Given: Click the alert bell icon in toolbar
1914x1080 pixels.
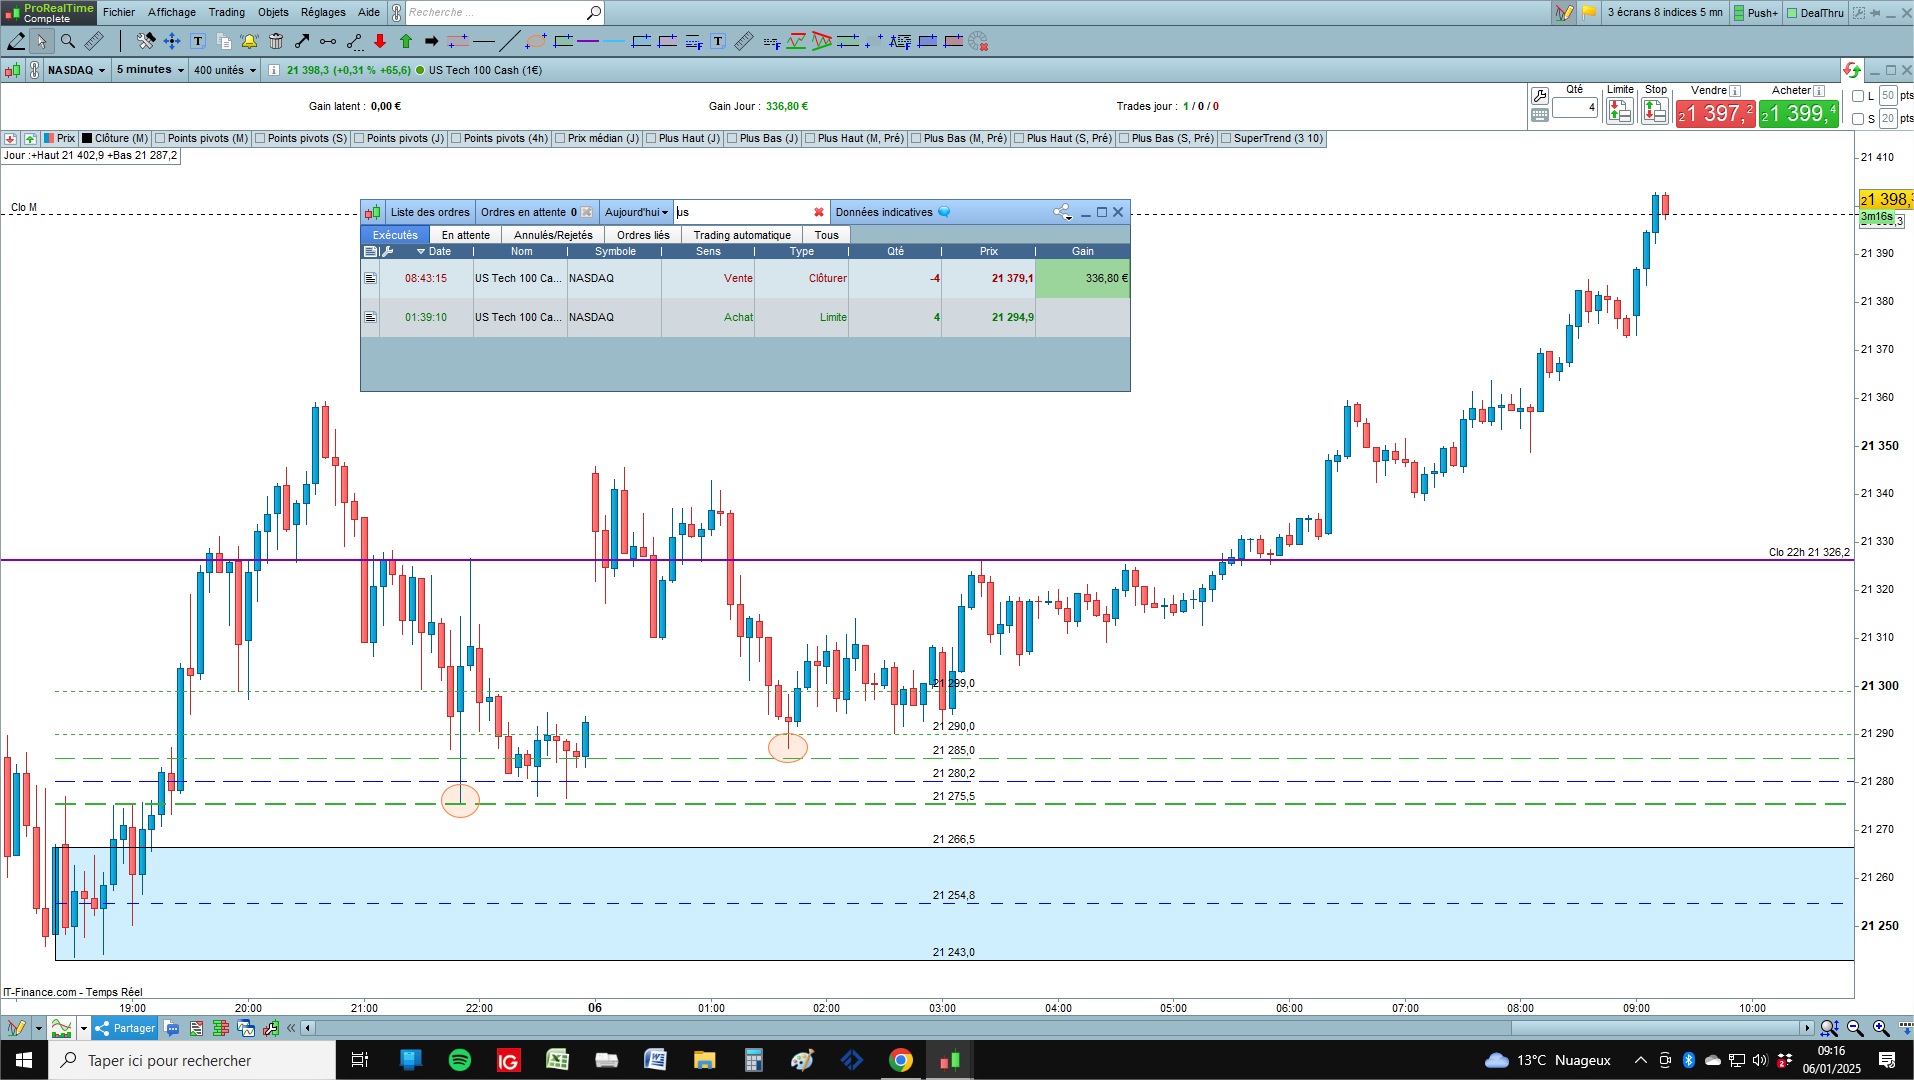Looking at the screenshot, I should pyautogui.click(x=249, y=41).
